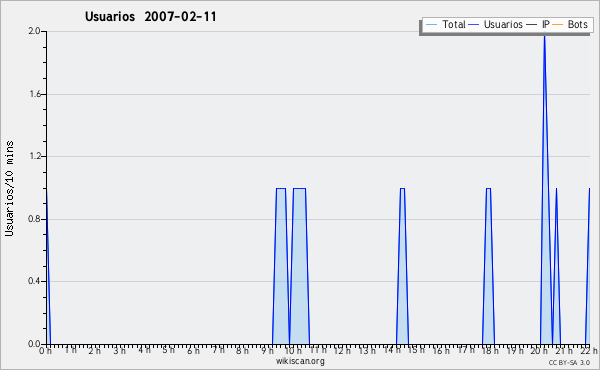Viewport: 600px width, 370px height.
Task: Click the '16 h' x-axis label
Action: tap(441, 350)
